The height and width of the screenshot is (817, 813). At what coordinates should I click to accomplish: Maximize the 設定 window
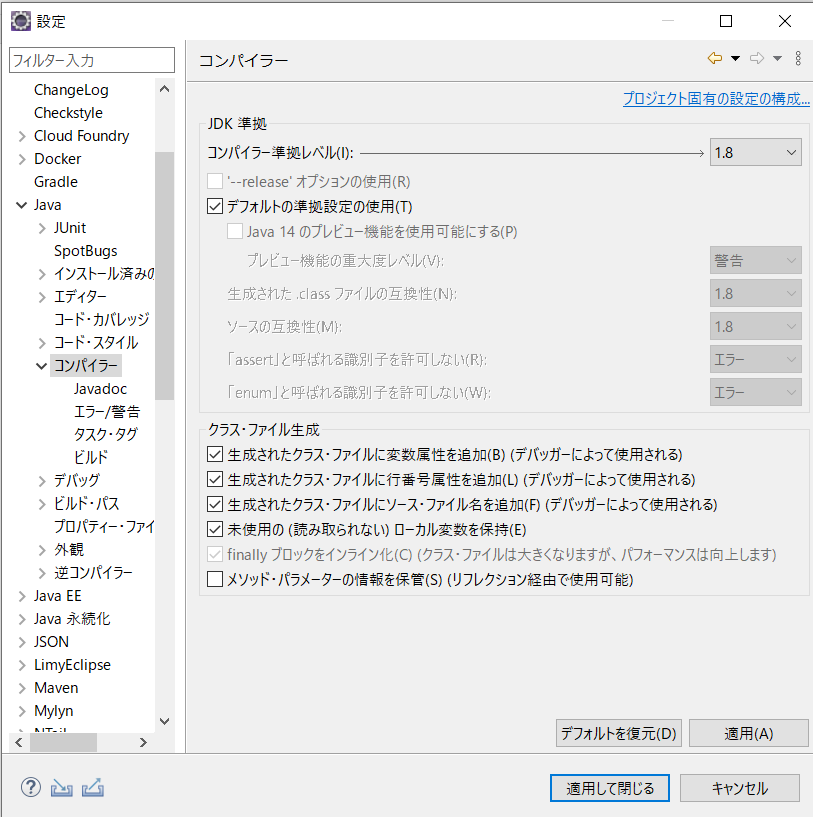[x=725, y=21]
